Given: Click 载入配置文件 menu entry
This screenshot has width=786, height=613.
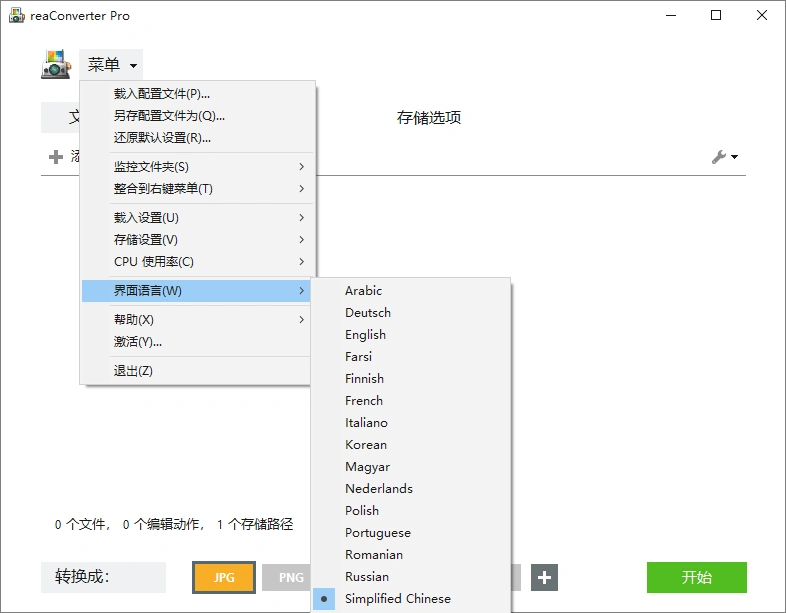Looking at the screenshot, I should click(162, 94).
